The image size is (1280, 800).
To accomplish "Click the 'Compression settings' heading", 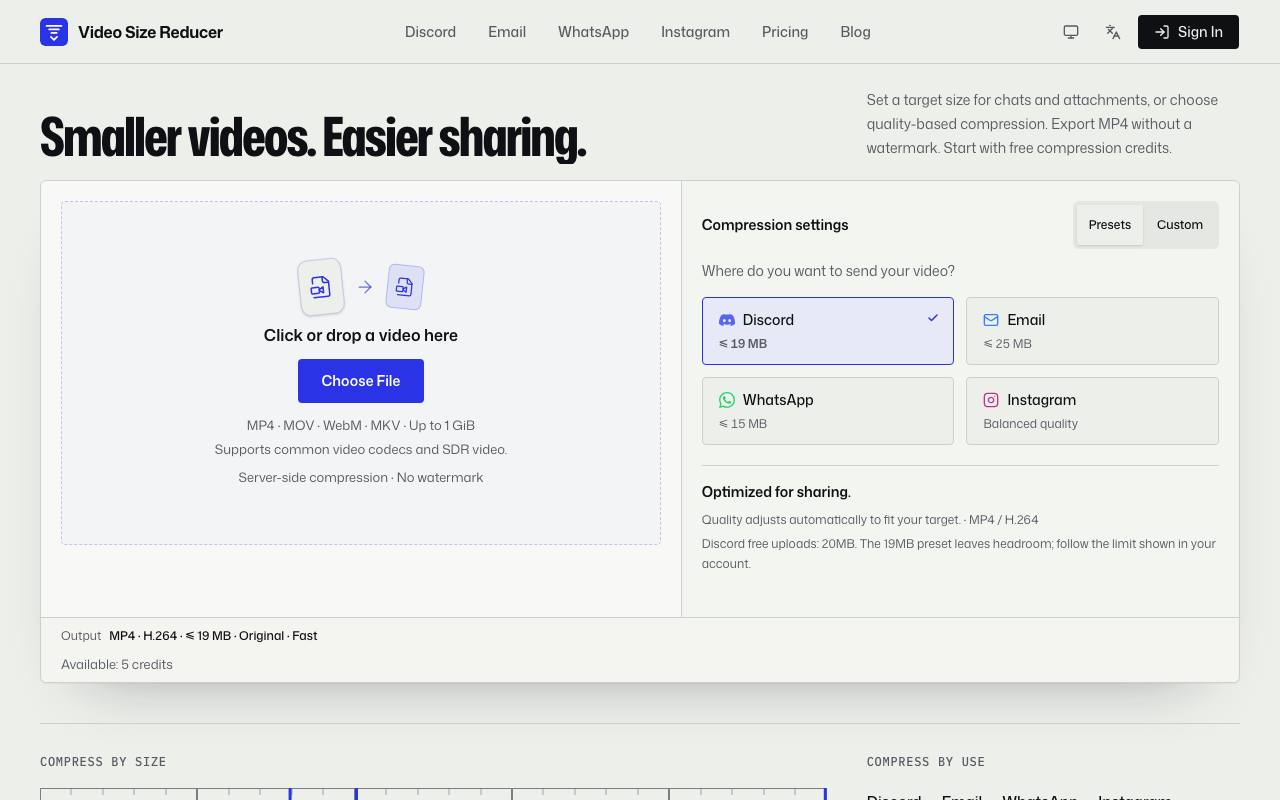I will [x=775, y=225].
